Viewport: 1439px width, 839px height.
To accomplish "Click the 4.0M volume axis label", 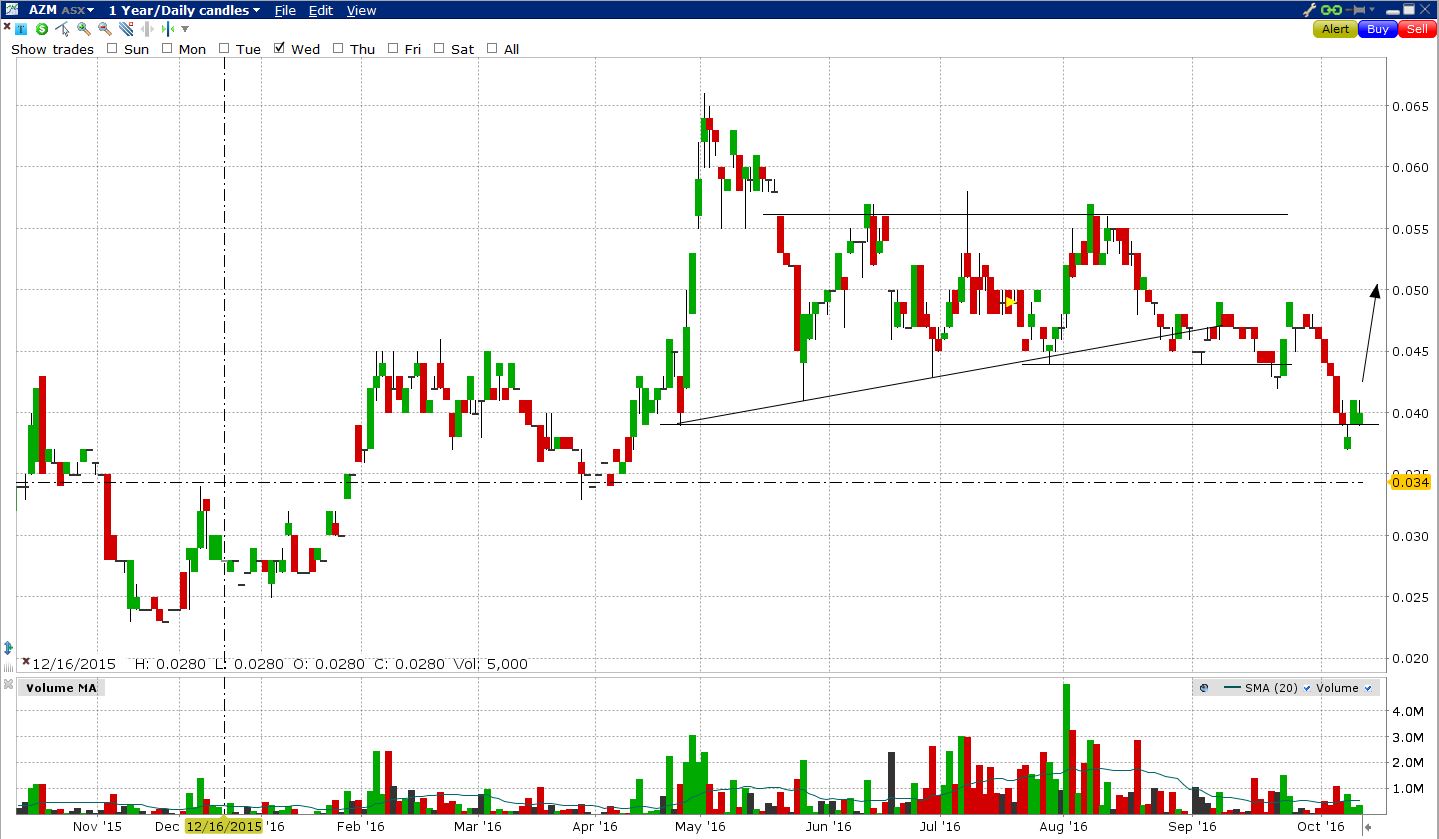I will coord(1408,711).
